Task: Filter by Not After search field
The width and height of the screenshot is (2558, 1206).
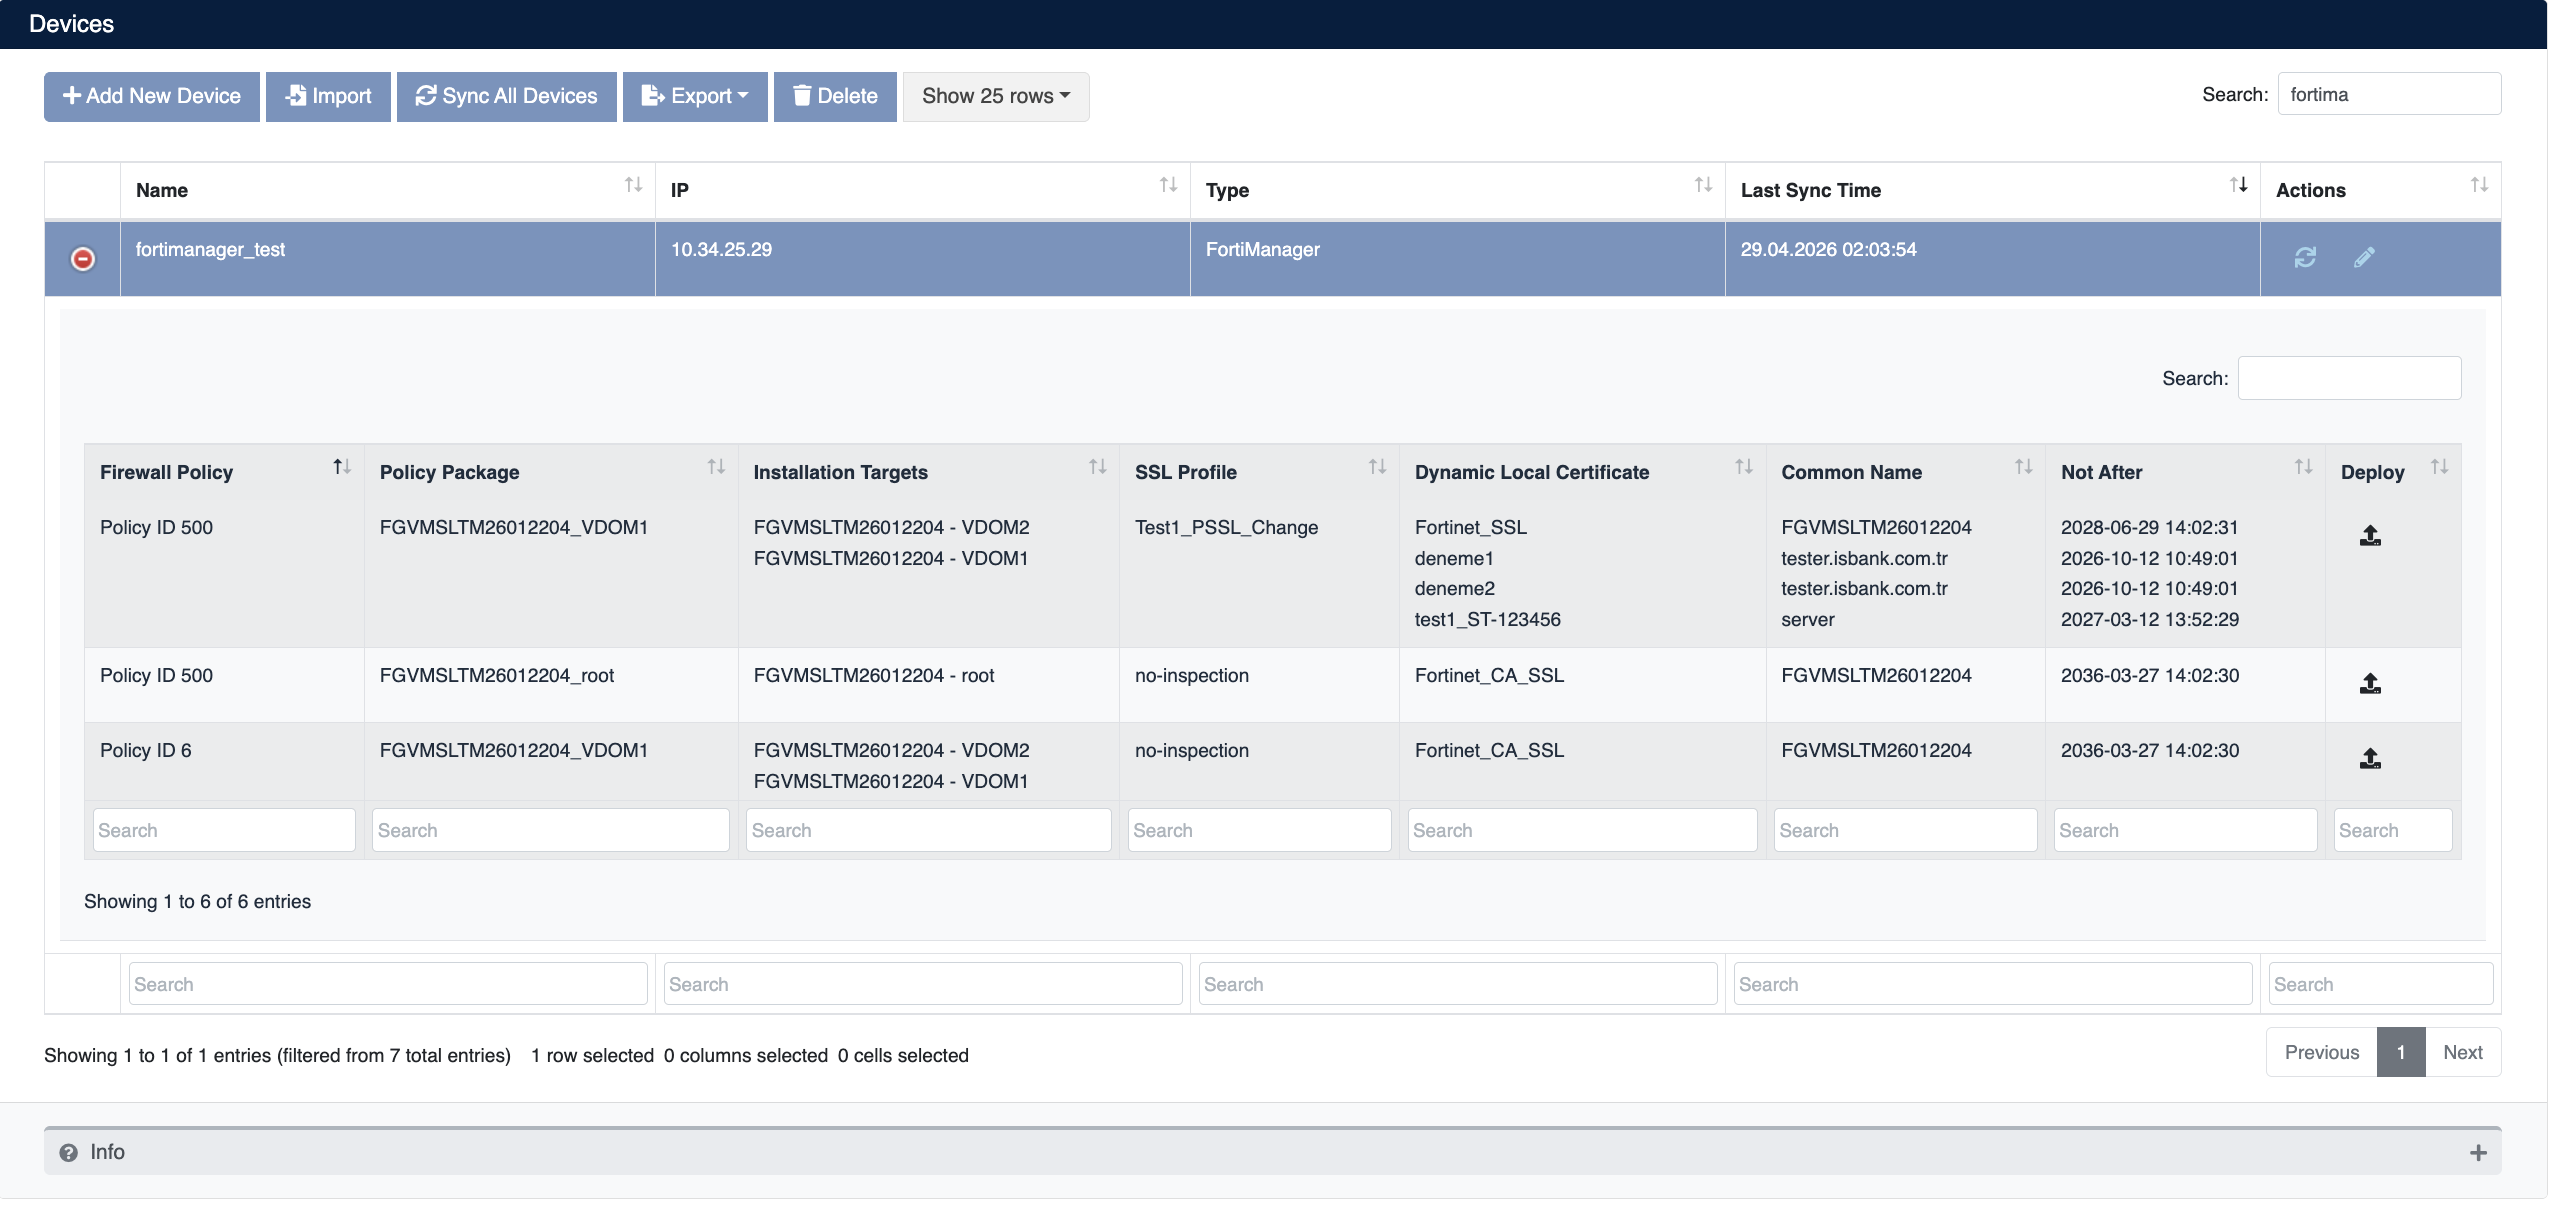Action: click(2186, 830)
